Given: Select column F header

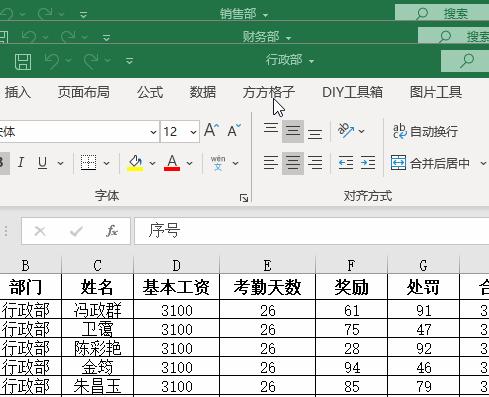Looking at the screenshot, I should (351, 266).
